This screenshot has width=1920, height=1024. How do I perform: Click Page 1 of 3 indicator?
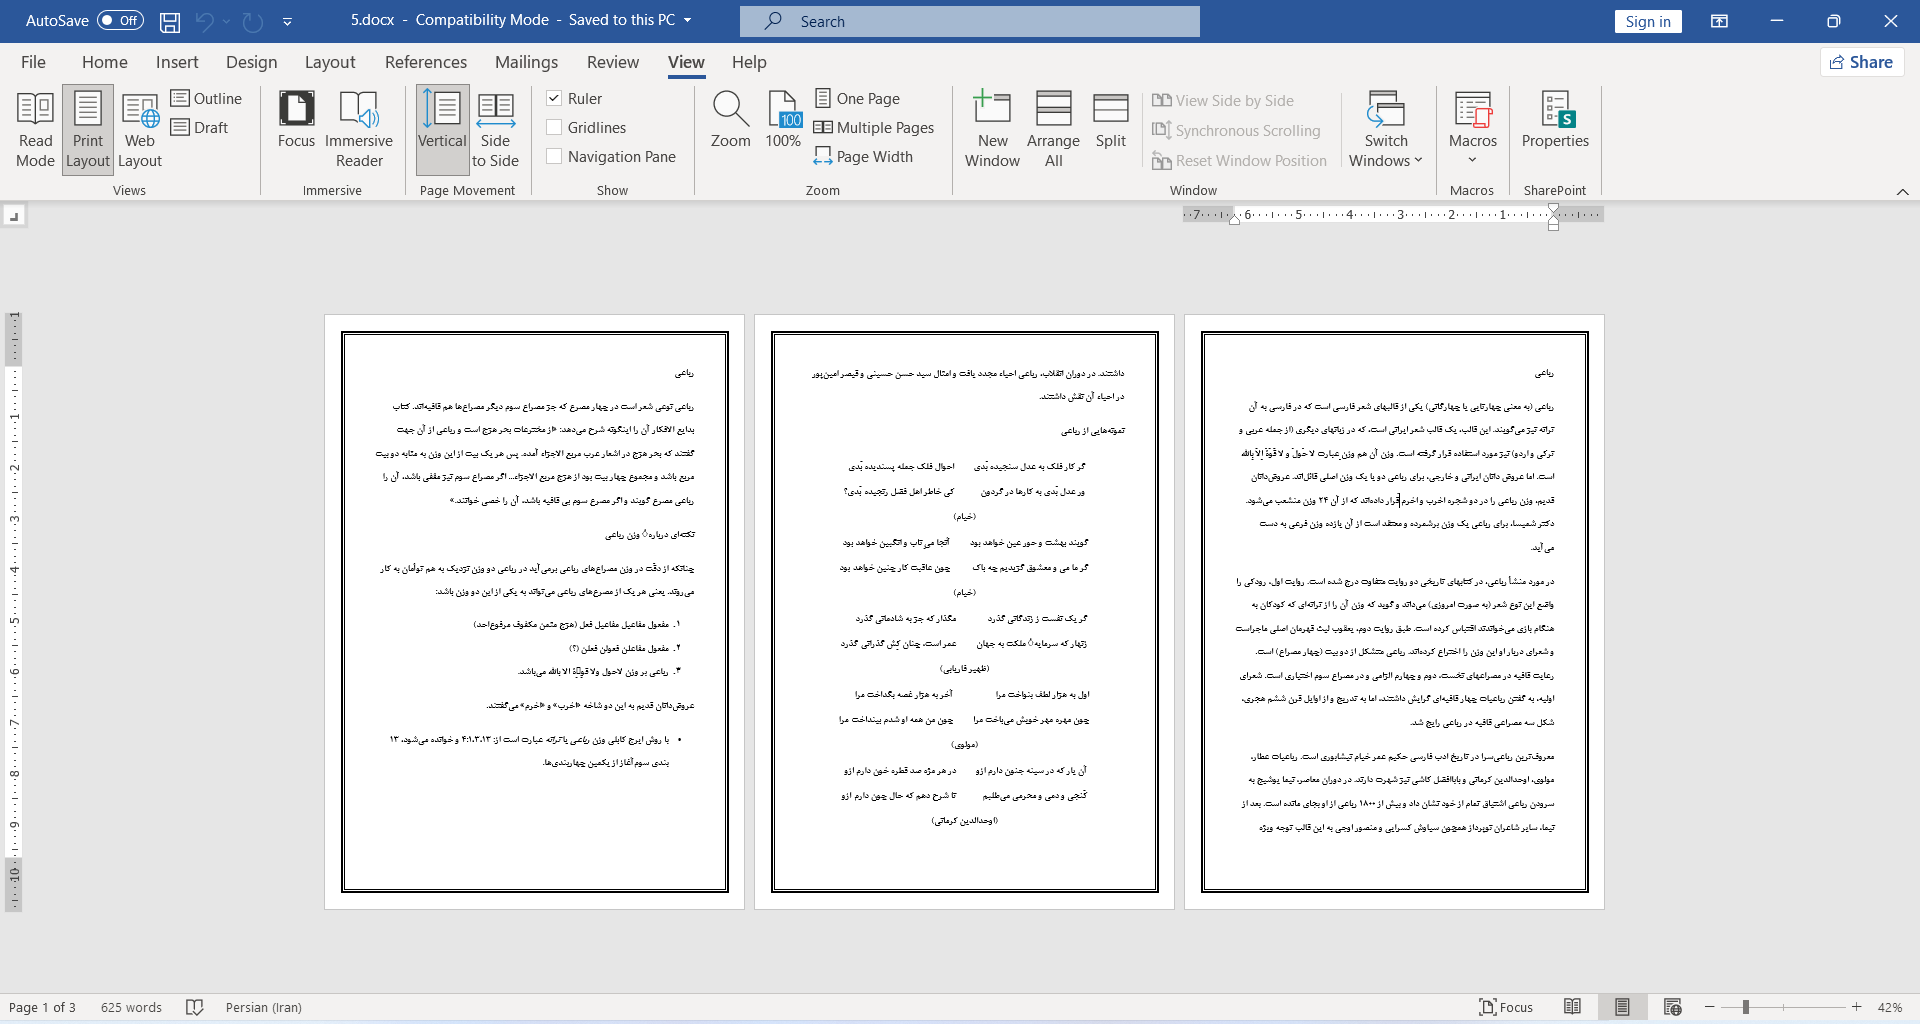click(42, 1007)
